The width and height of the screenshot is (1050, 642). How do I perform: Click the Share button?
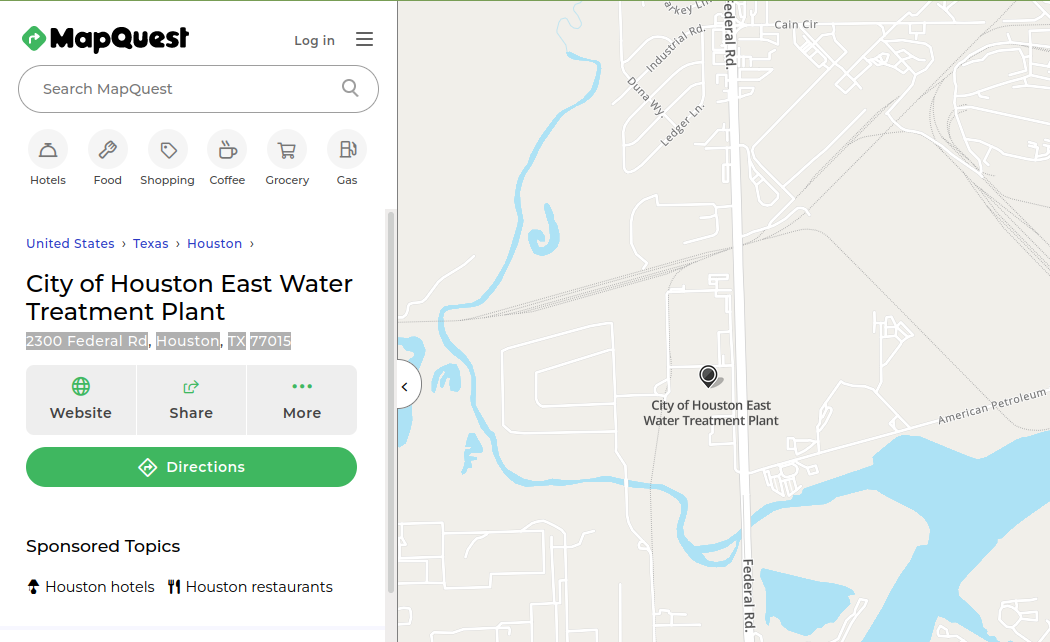192,400
